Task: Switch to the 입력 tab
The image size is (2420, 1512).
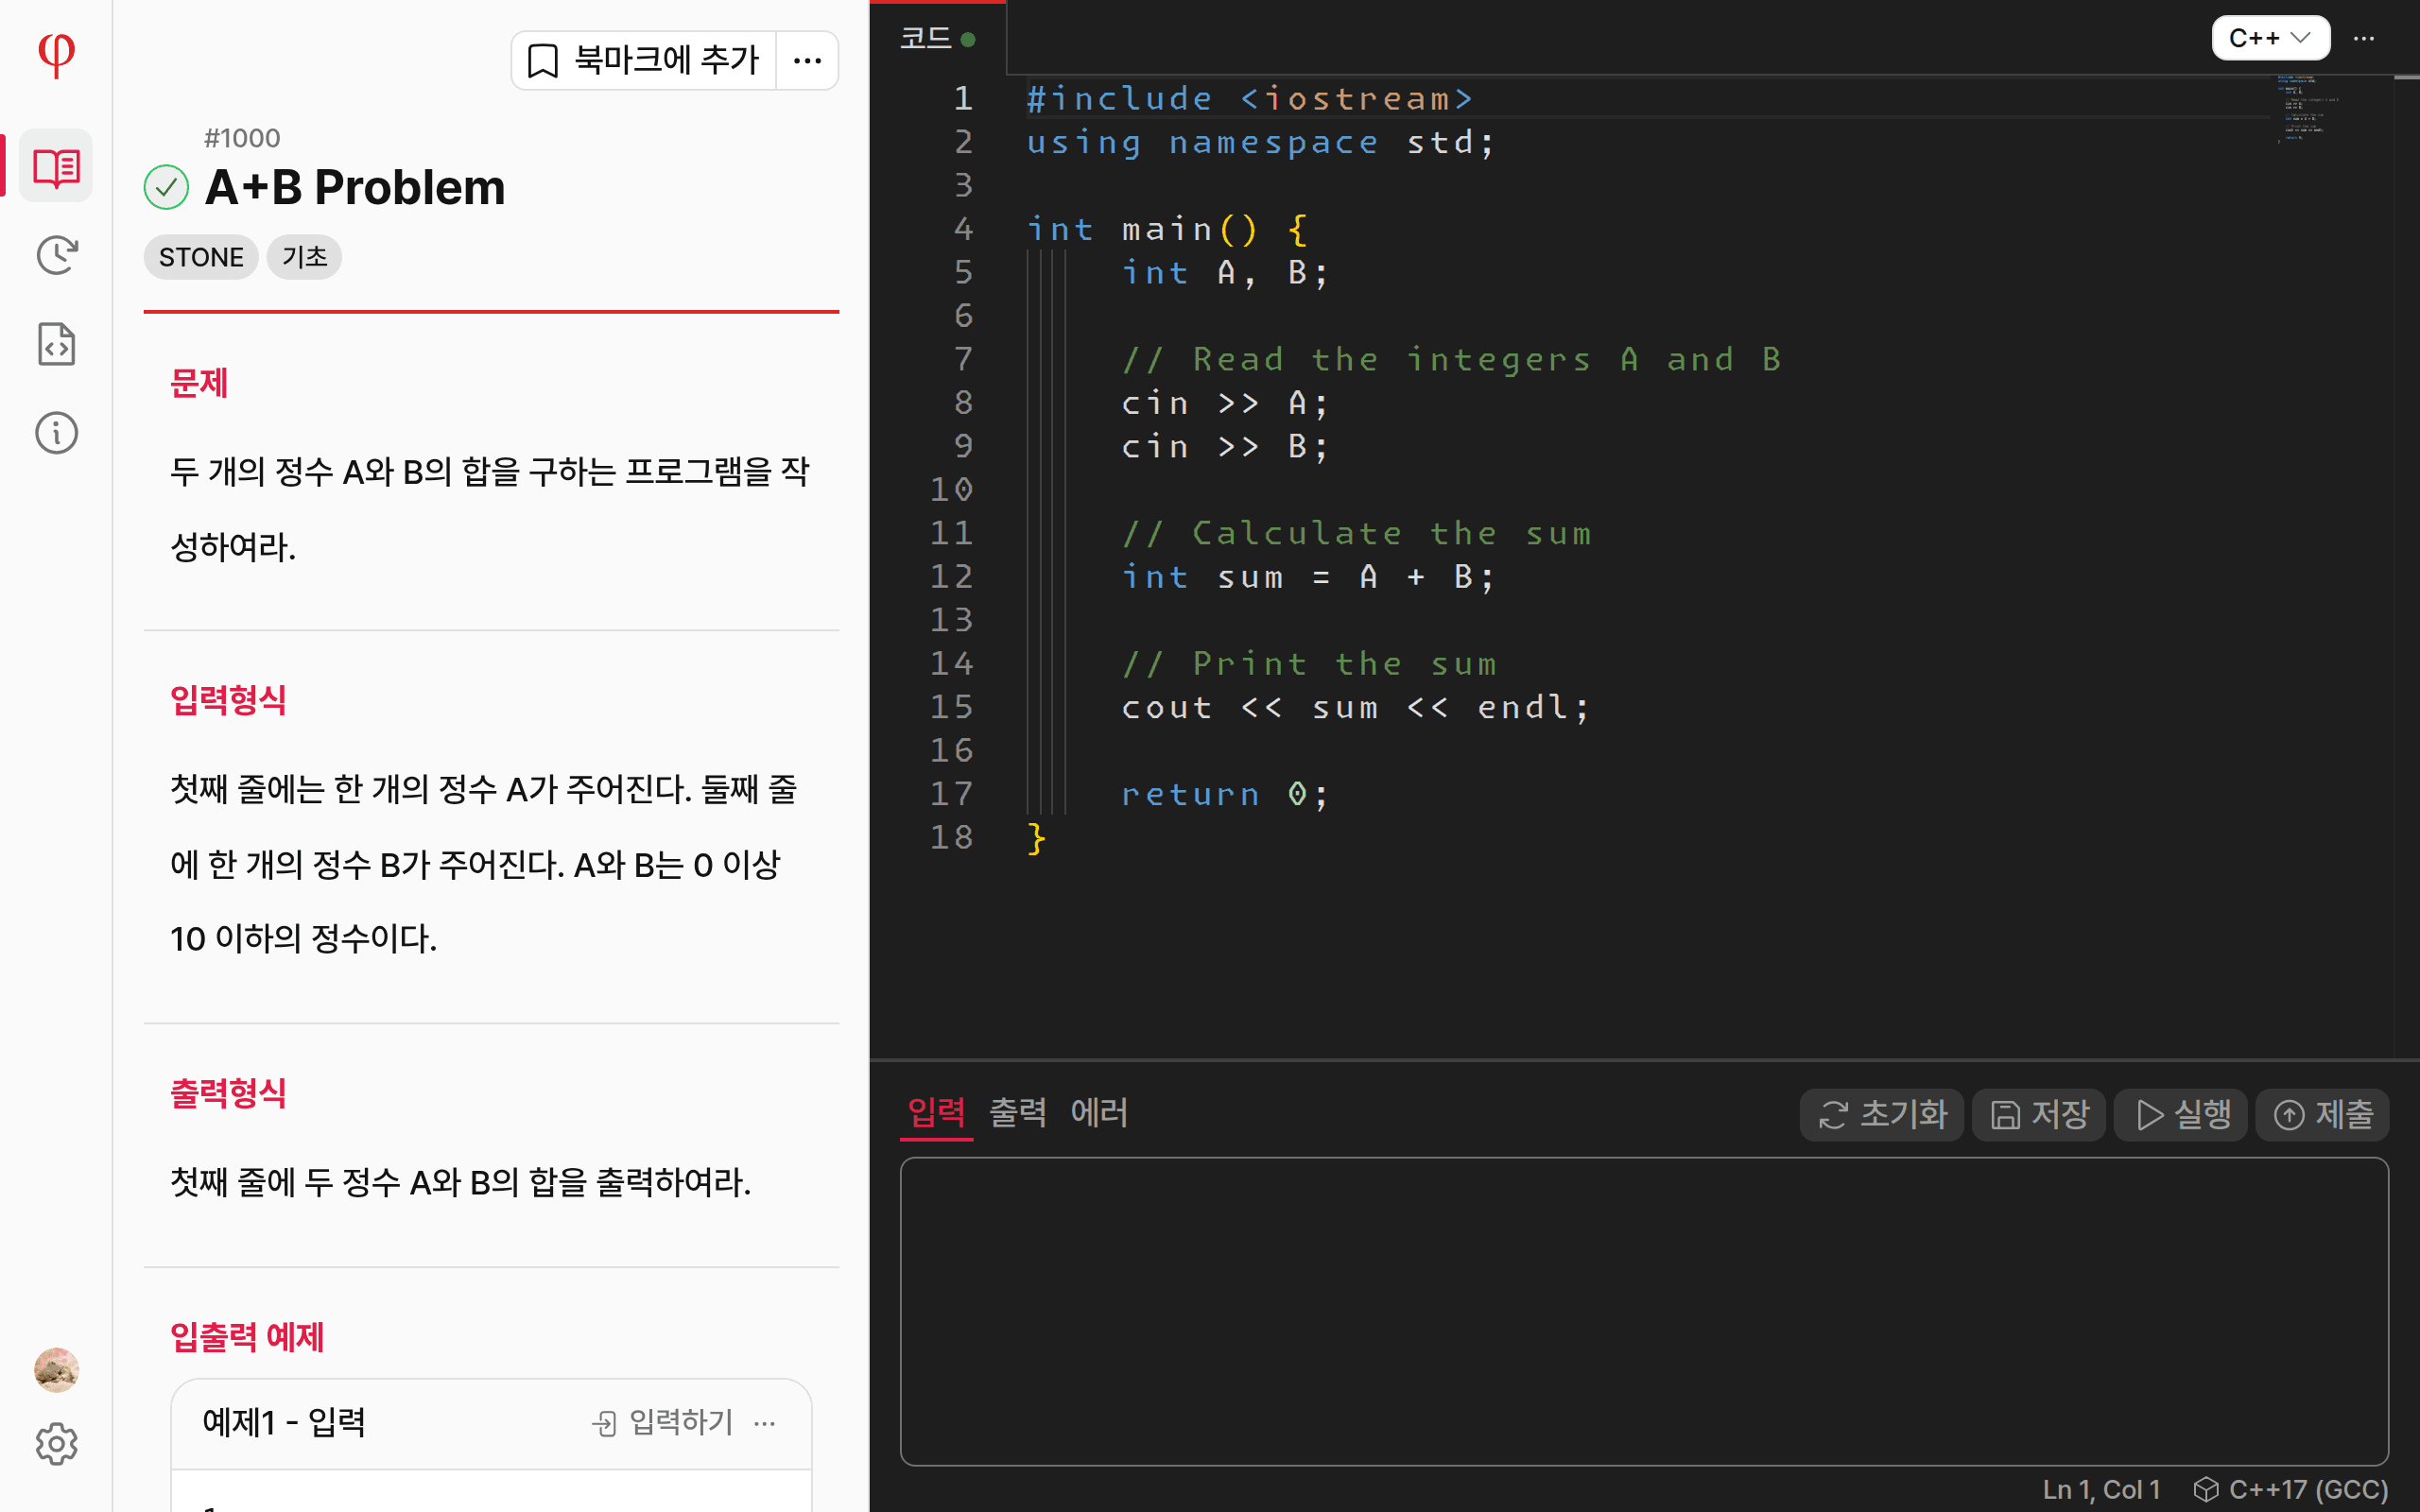Action: [936, 1113]
